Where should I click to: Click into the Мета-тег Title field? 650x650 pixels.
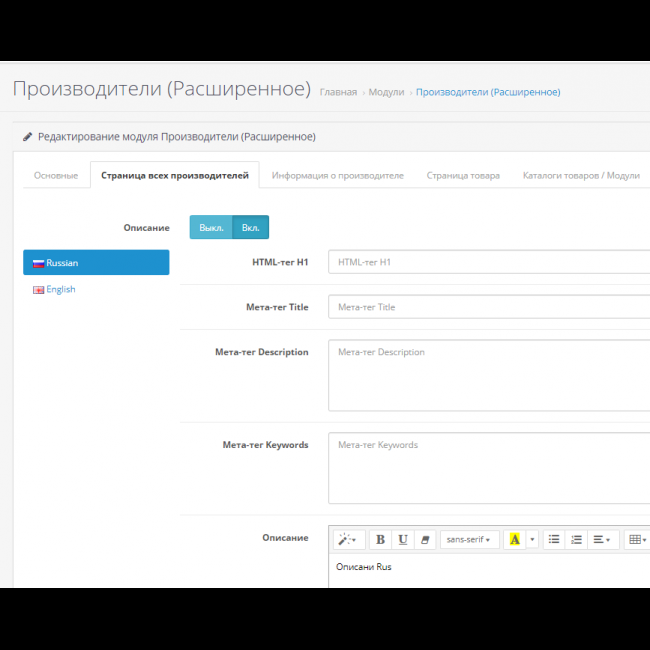(488, 307)
